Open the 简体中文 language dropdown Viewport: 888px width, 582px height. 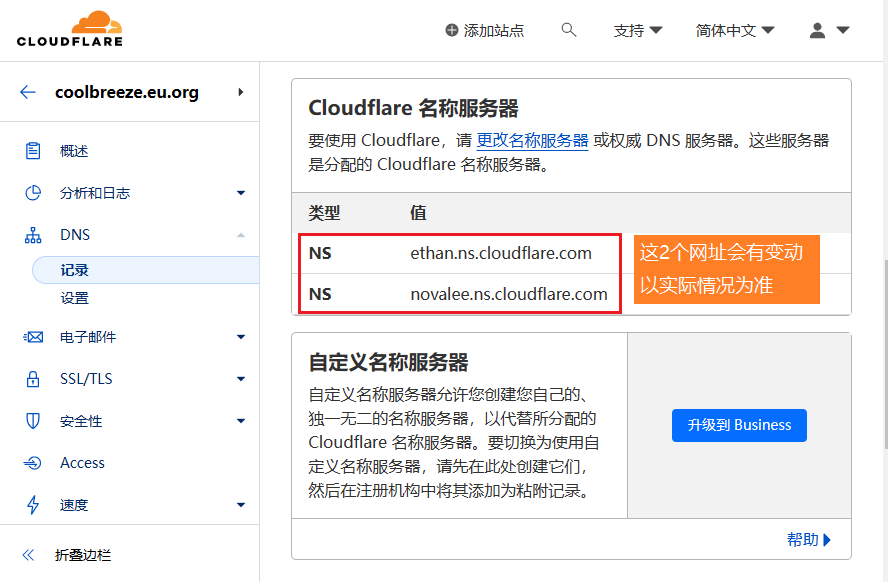735,30
